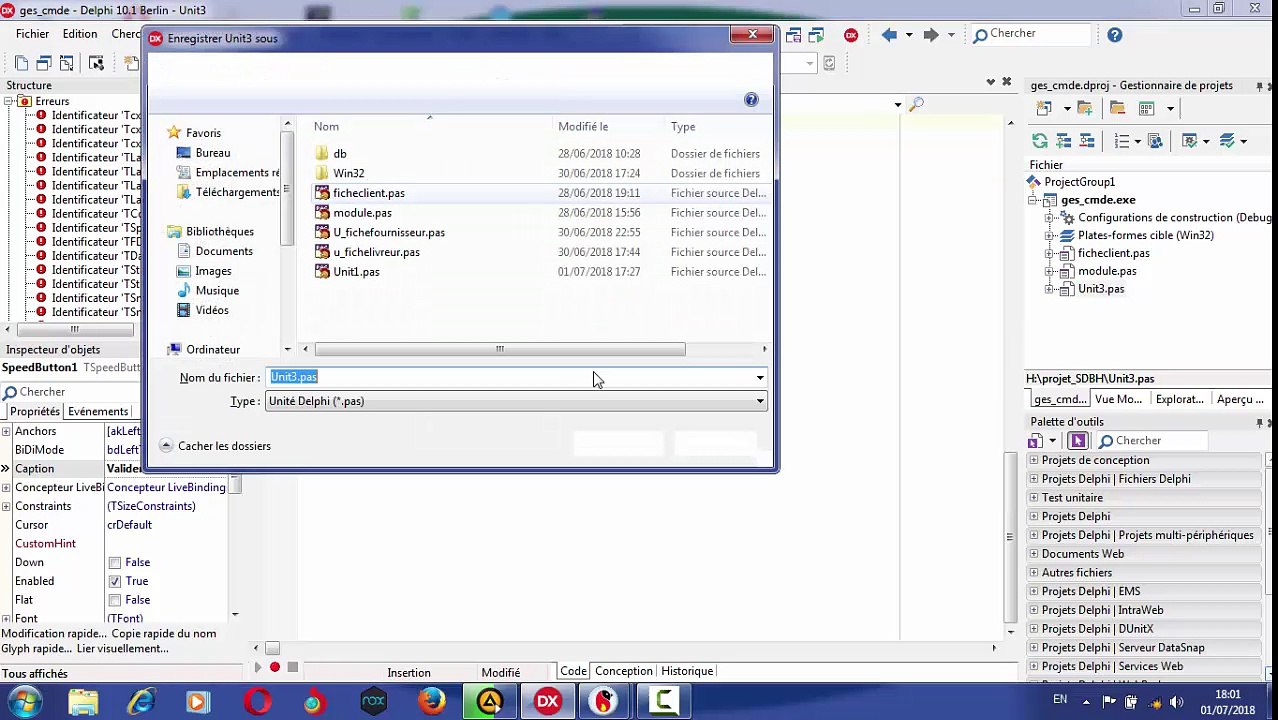
Task: Click the horizontal scrollbar in the file list
Action: pos(500,349)
